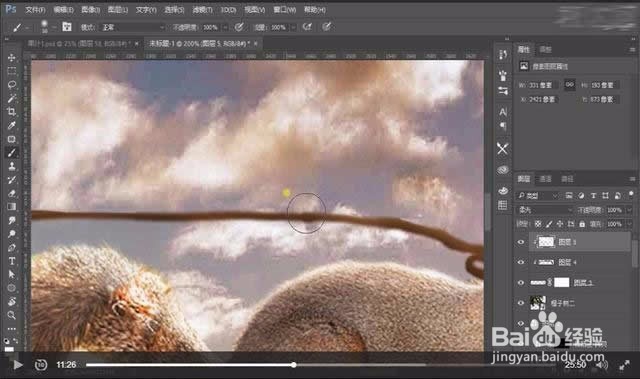Open layer fill dropdown arrow

pos(629,224)
